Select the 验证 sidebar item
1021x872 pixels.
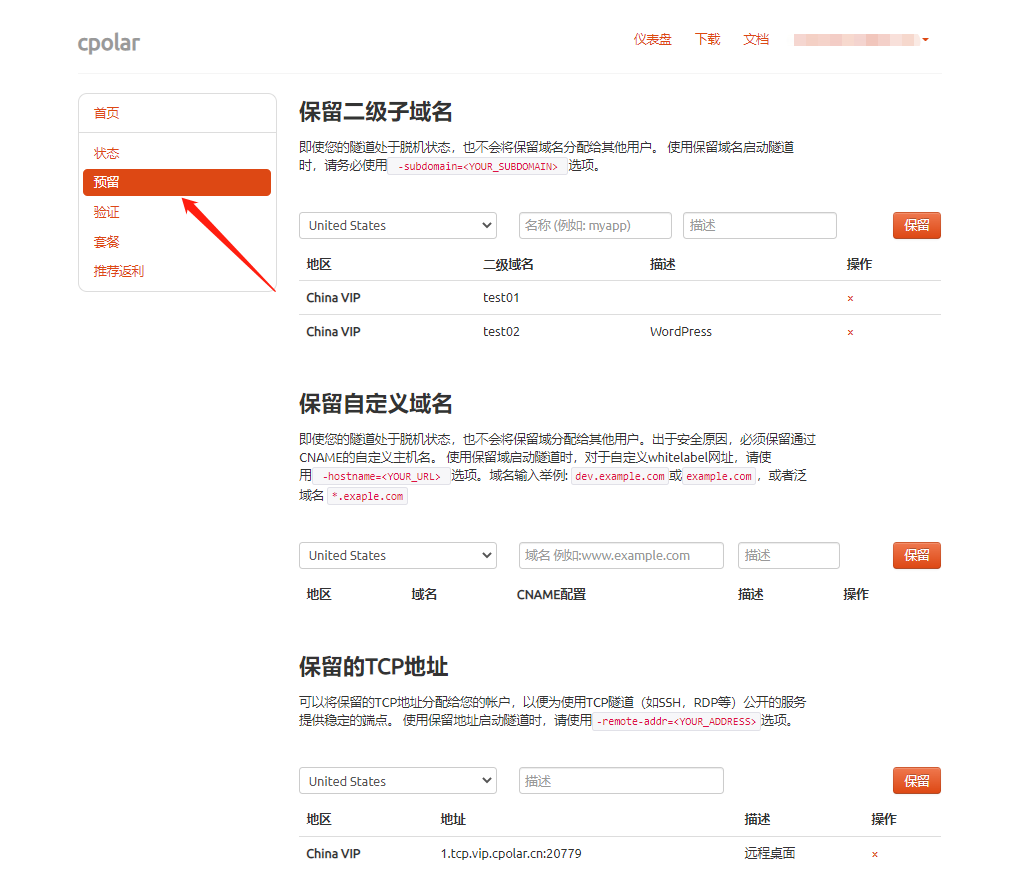(105, 212)
